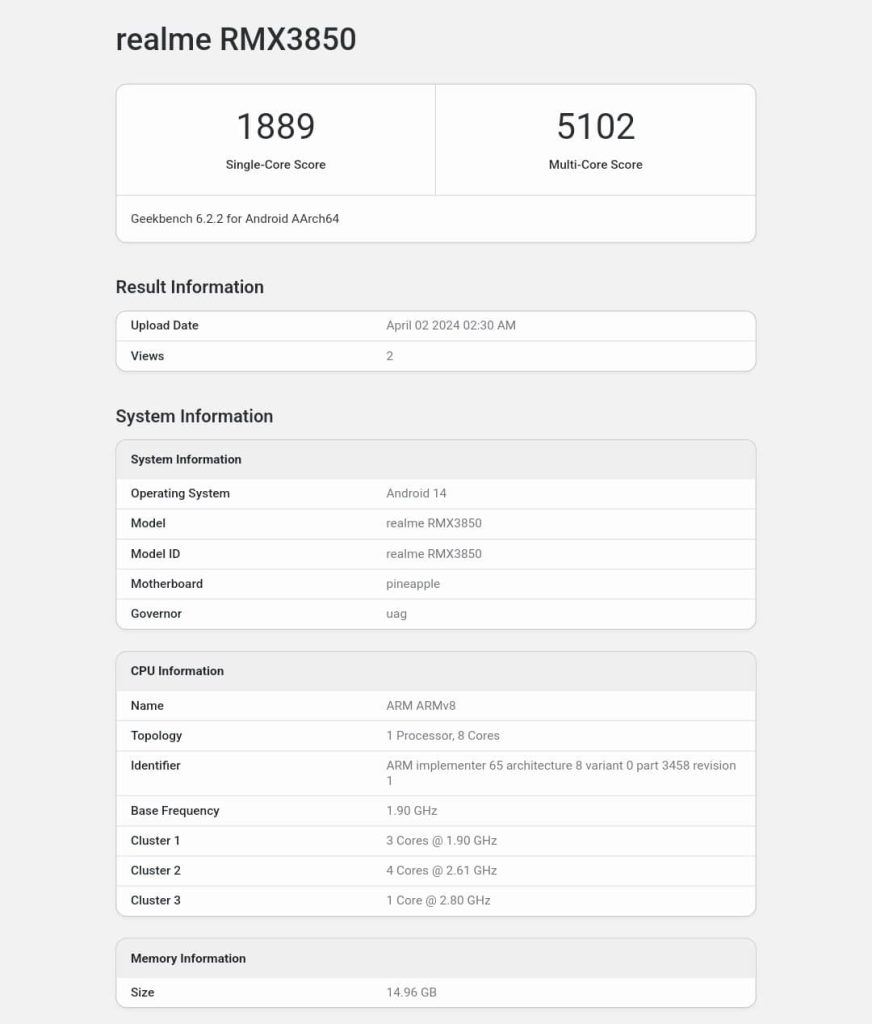Click the pineapple motherboard value
The width and height of the screenshot is (872, 1024).
[413, 584]
